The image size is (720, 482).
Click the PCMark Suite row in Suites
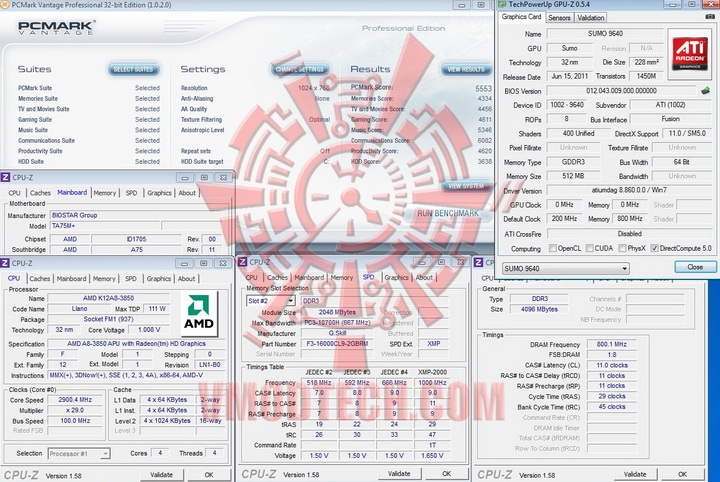[x=89, y=88]
